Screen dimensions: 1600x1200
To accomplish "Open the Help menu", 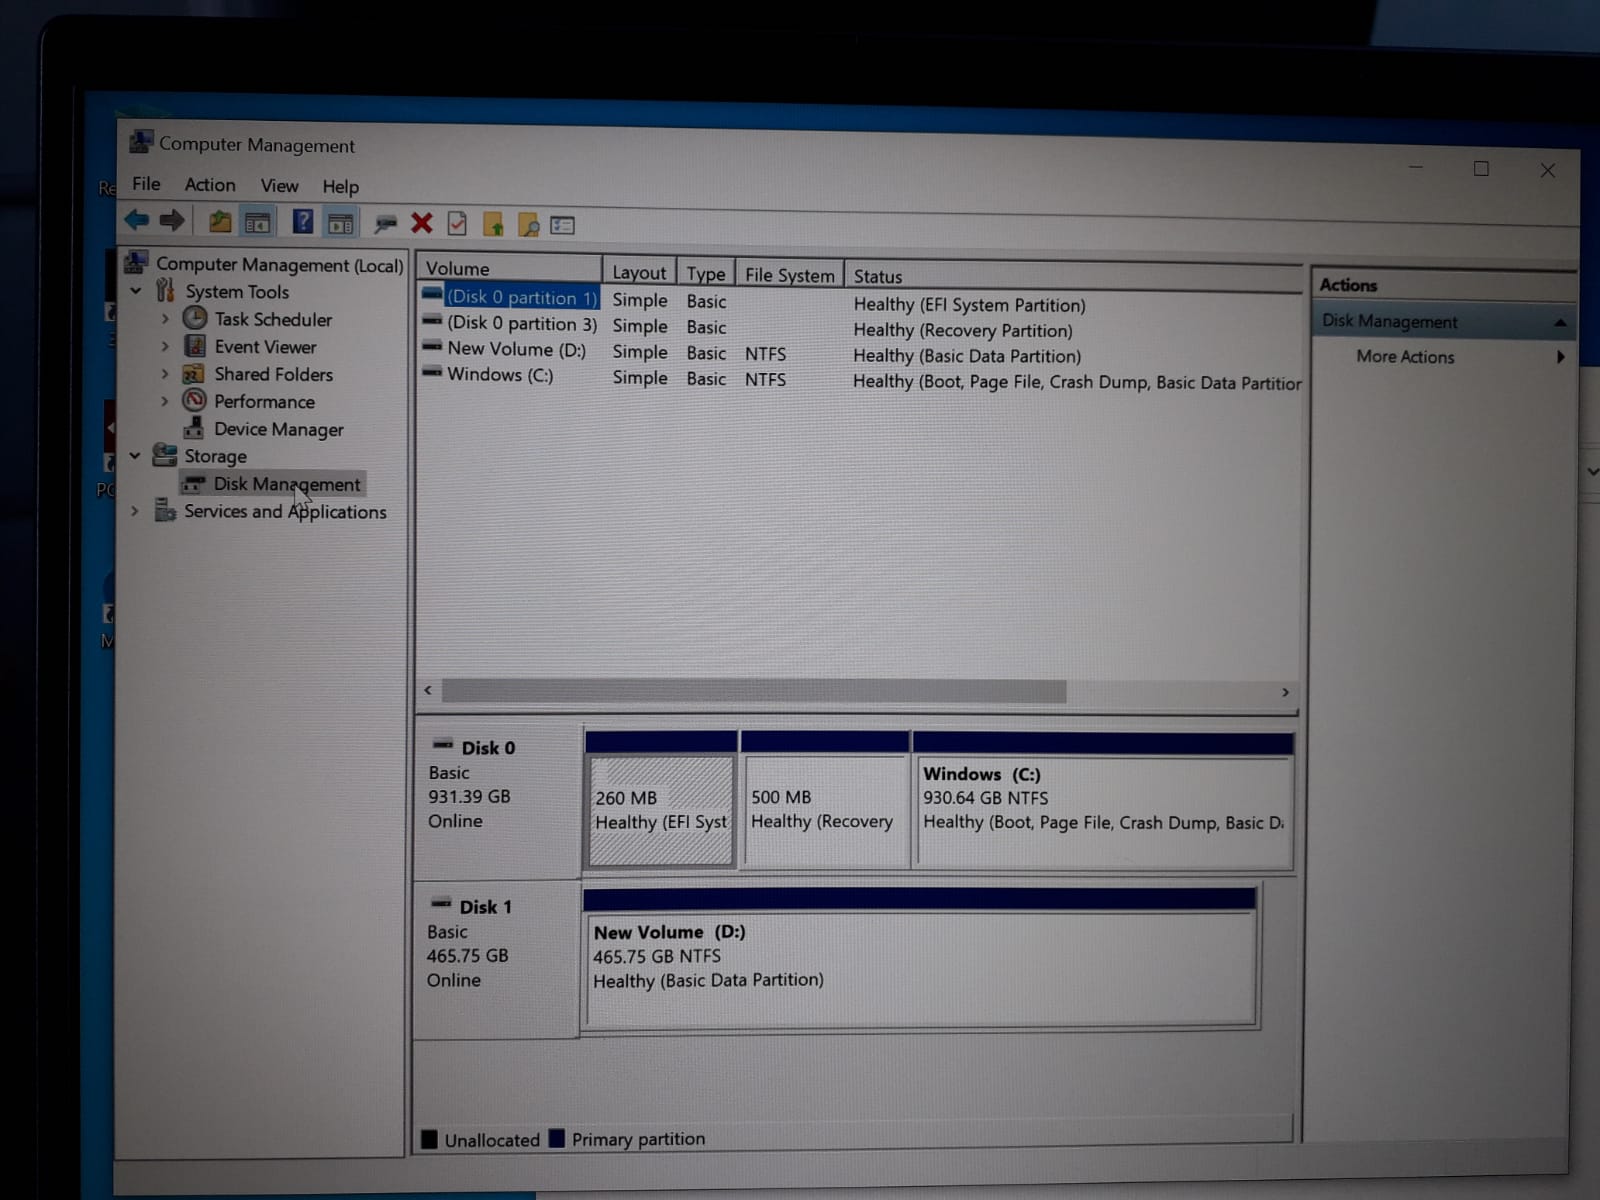I will tap(340, 187).
